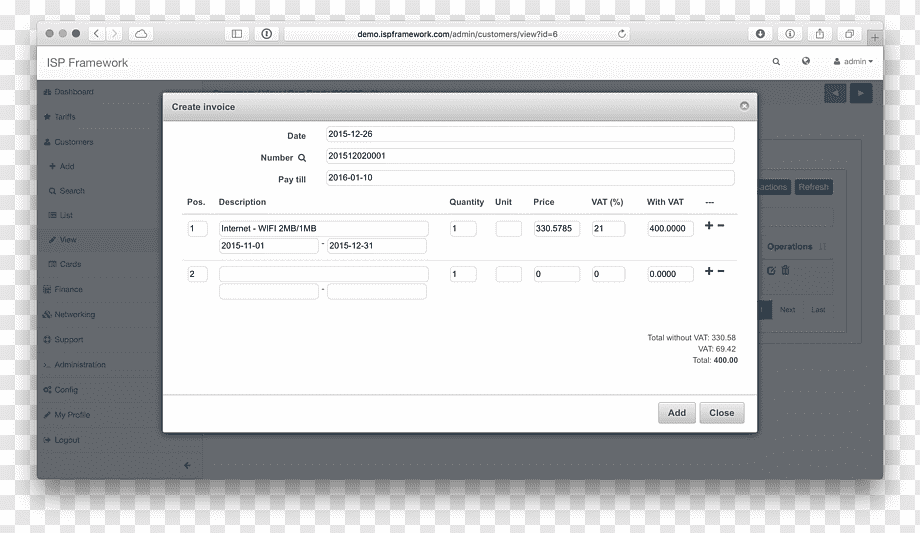Screen dimensions: 920x533
Task: Select Add under Customers in sidebar
Action: (67, 166)
